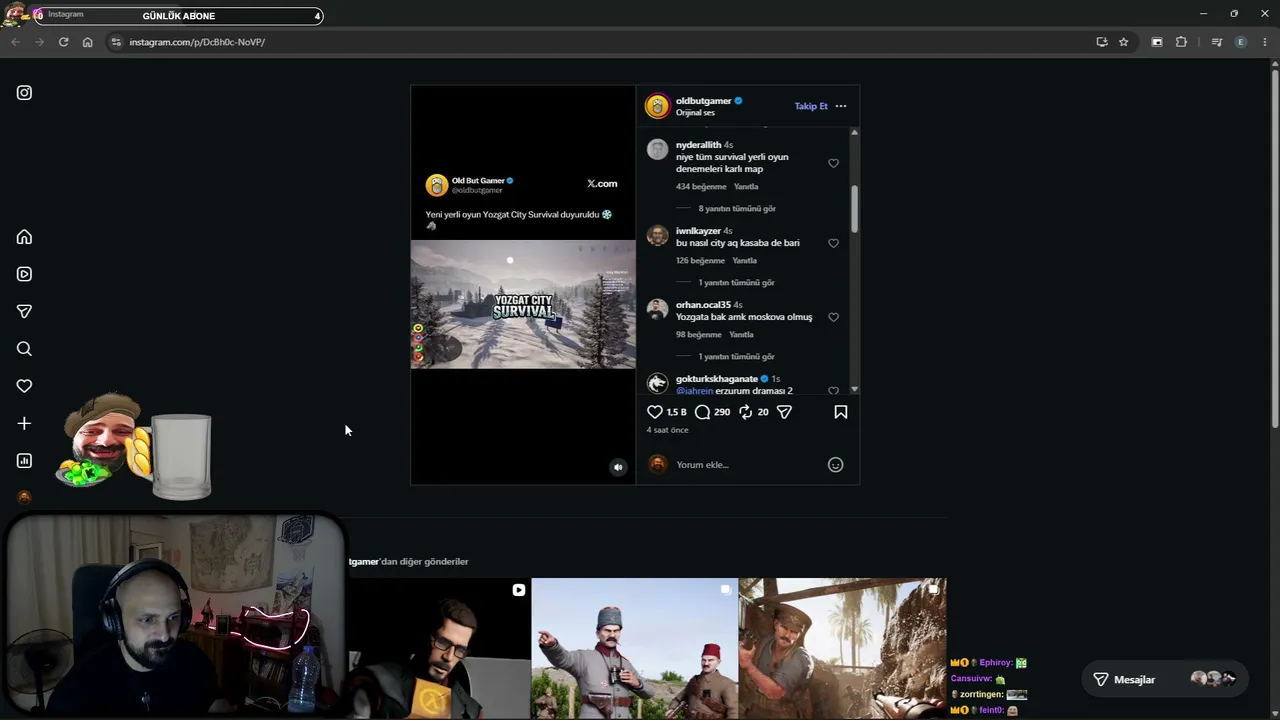
Task: Open Notifications heart in the sidebar
Action: [x=24, y=386]
